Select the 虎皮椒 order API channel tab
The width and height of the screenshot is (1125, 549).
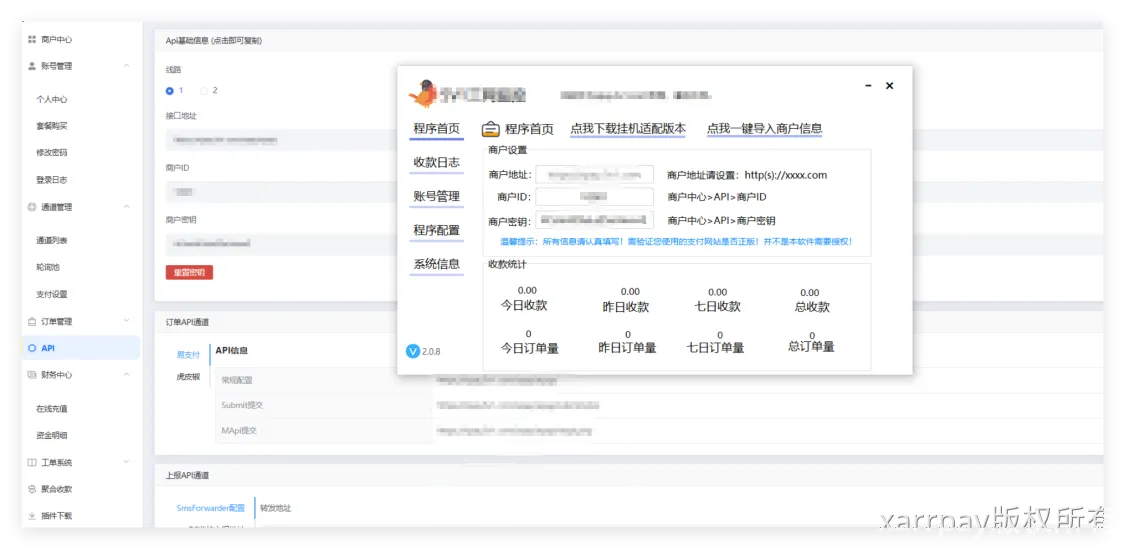pos(188,377)
